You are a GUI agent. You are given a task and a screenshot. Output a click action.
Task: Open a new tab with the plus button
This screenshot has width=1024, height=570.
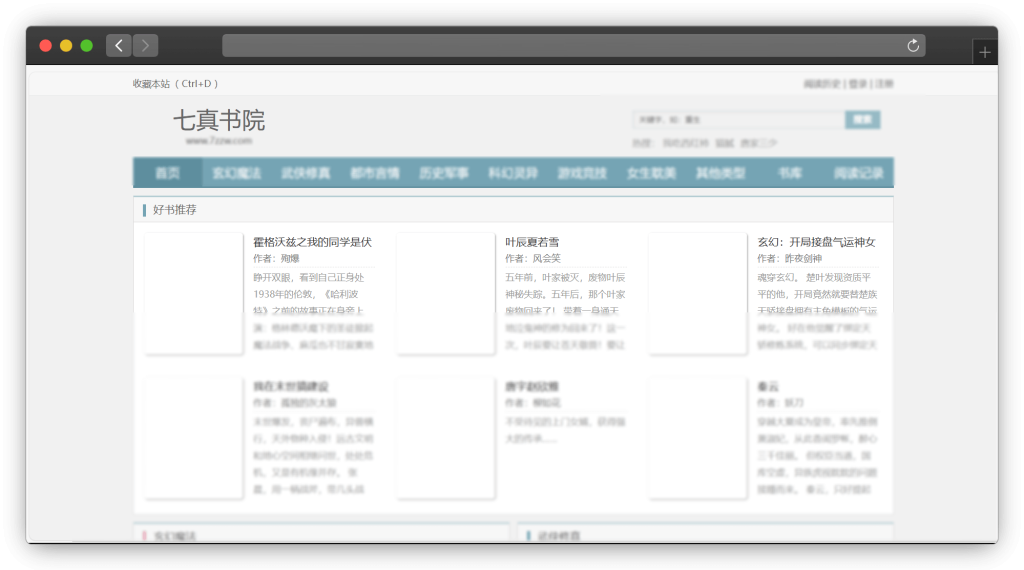tap(985, 52)
